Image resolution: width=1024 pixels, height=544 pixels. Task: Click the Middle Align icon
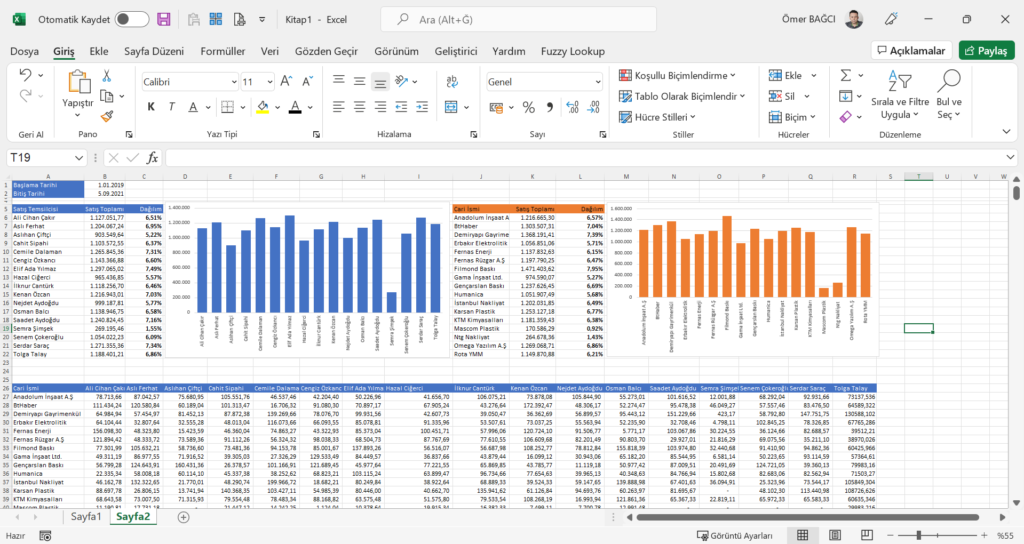pyautogui.click(x=359, y=81)
